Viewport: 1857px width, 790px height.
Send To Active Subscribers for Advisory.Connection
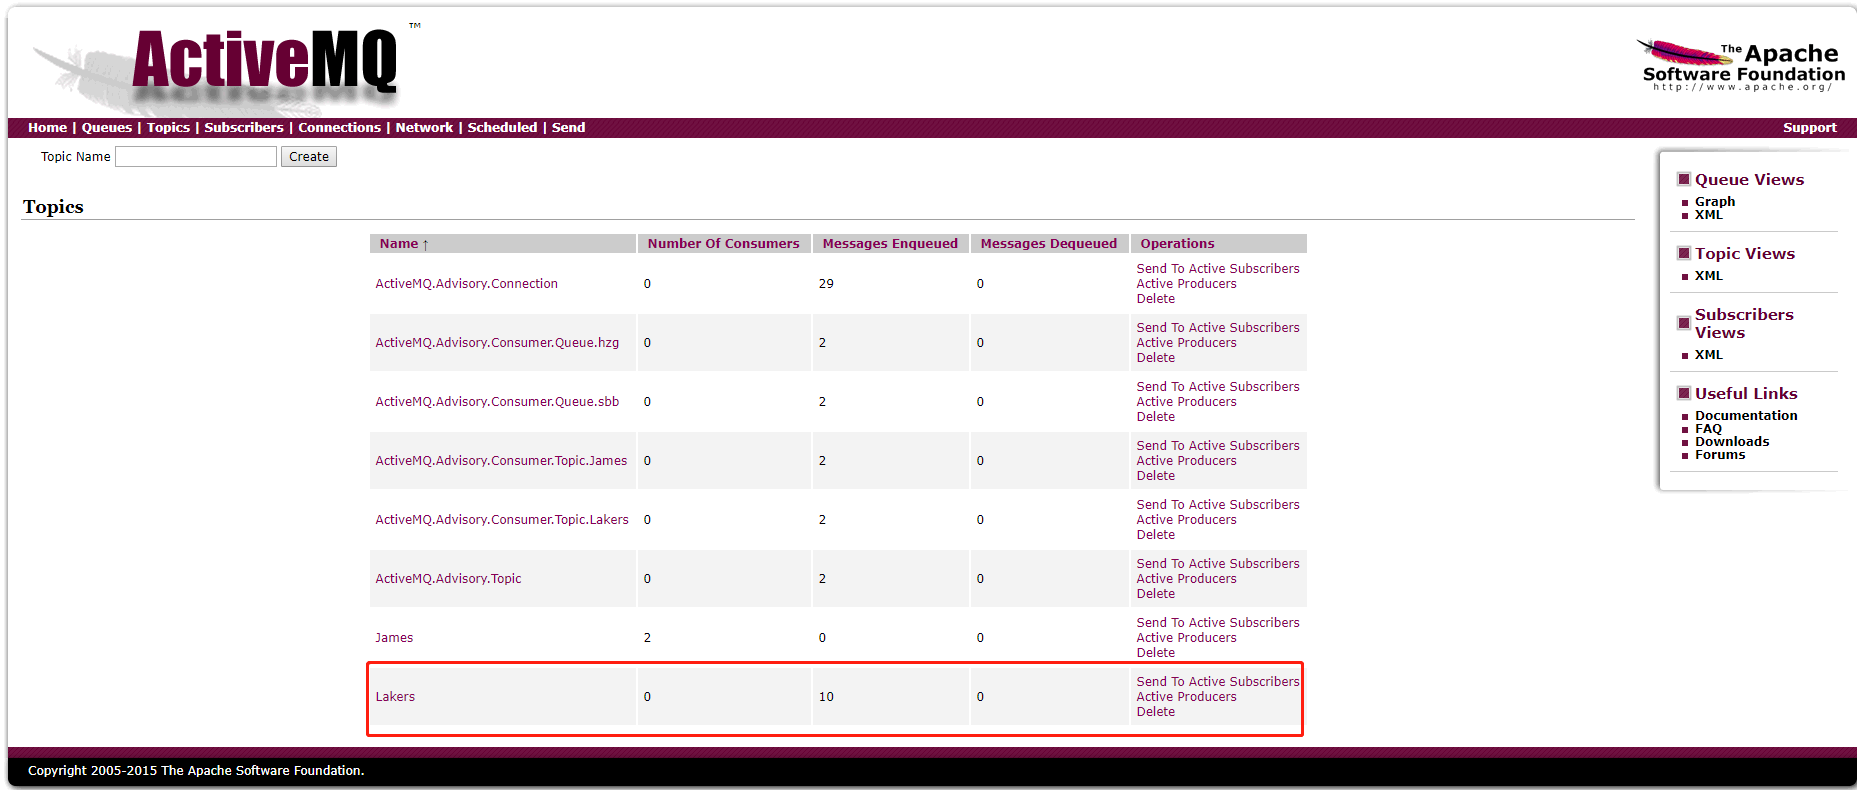(1218, 269)
